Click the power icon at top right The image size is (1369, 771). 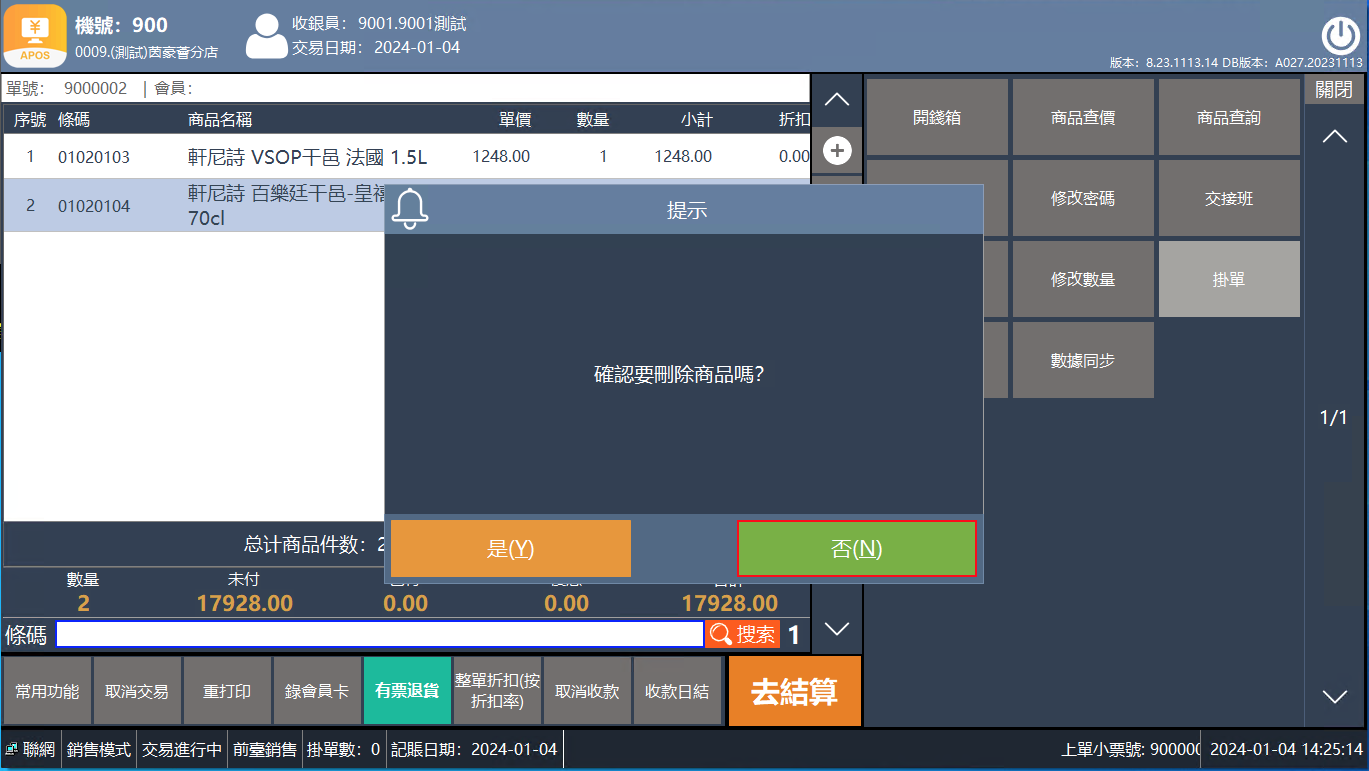click(1340, 36)
